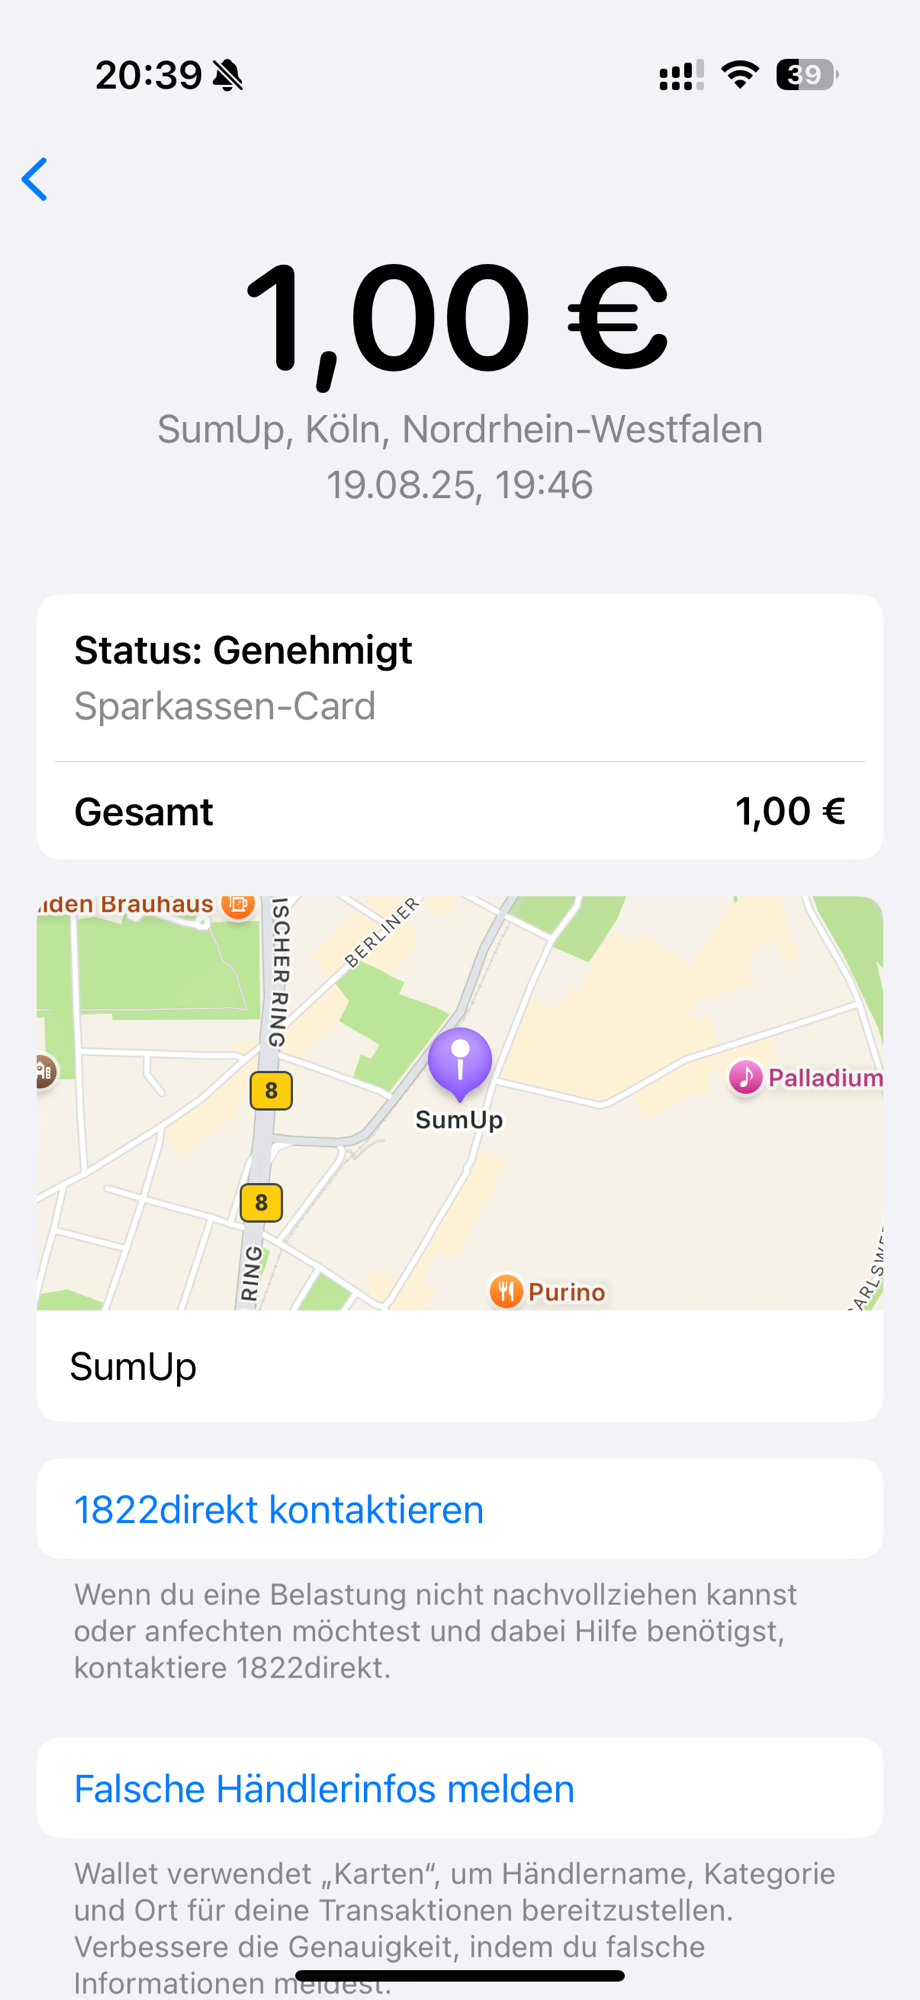This screenshot has height=2000, width=920.
Task: Tap the blue back chevron
Action: 35,179
